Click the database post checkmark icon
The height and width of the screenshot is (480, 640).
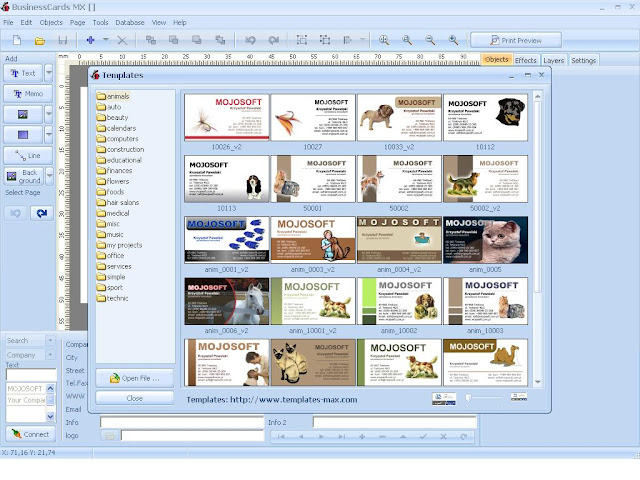pyautogui.click(x=423, y=437)
